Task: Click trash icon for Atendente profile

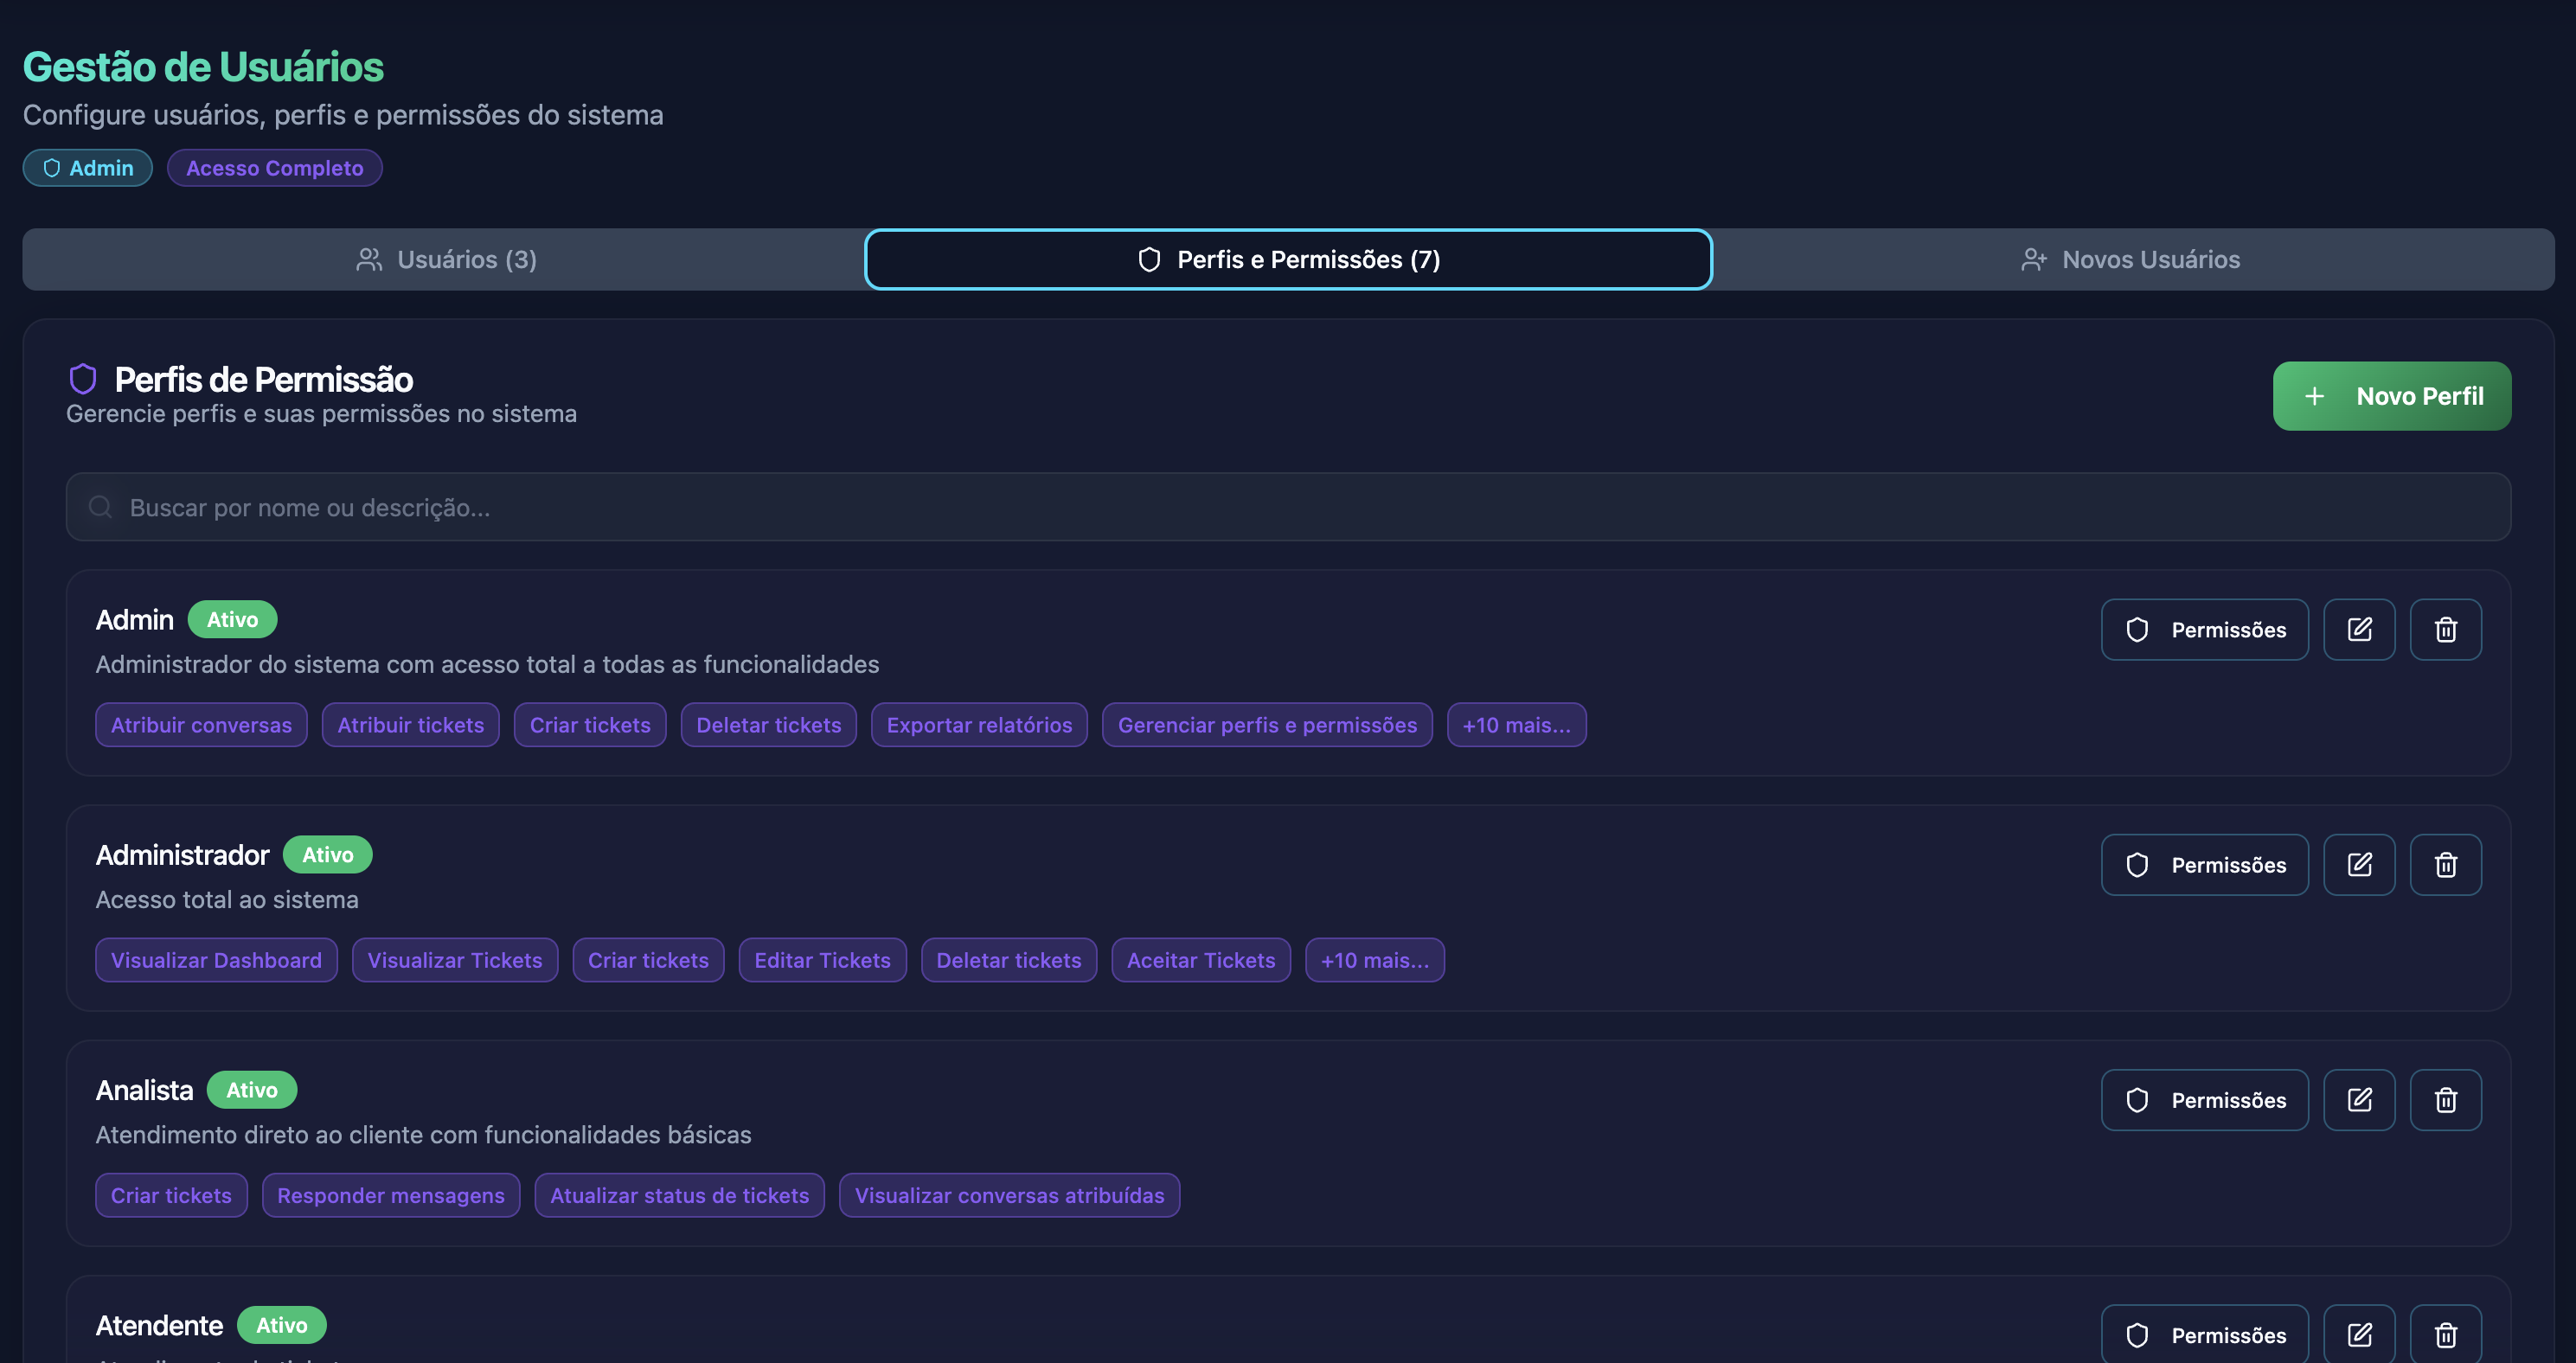Action: (2445, 1334)
